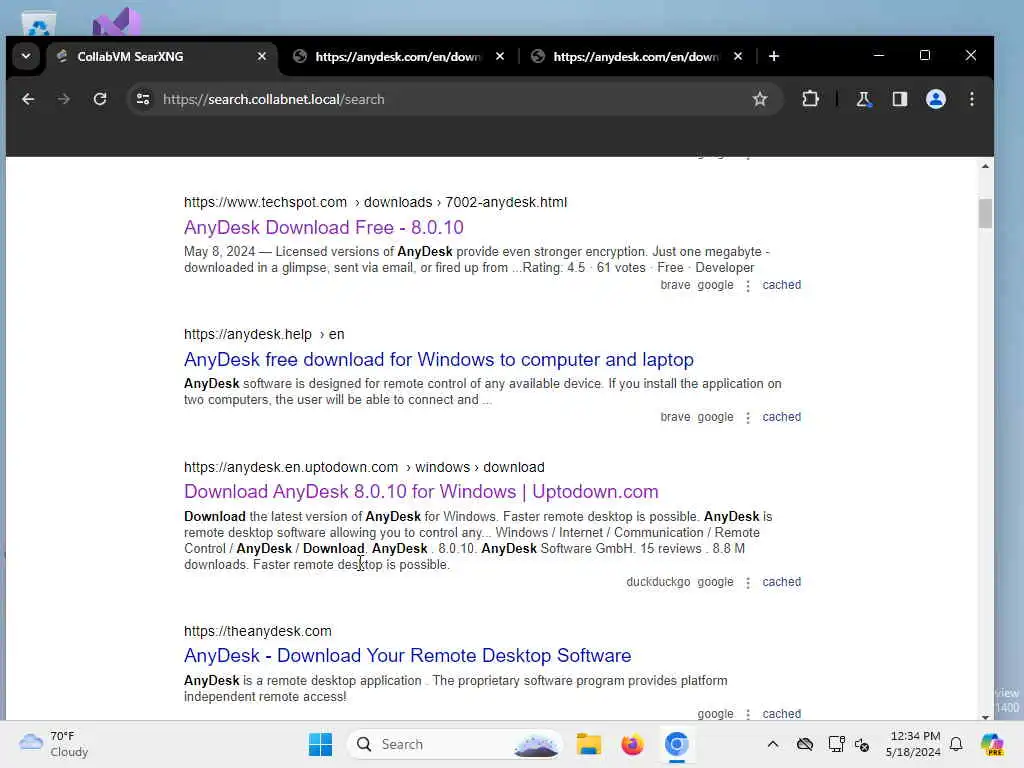Open the Windows Start menu

pyautogui.click(x=320, y=744)
